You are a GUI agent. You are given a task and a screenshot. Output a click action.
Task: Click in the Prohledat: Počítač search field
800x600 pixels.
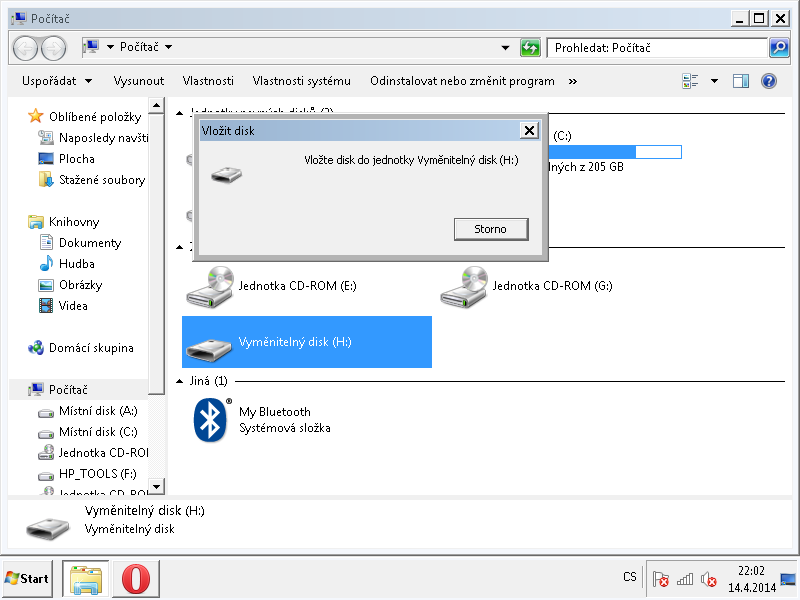point(658,48)
